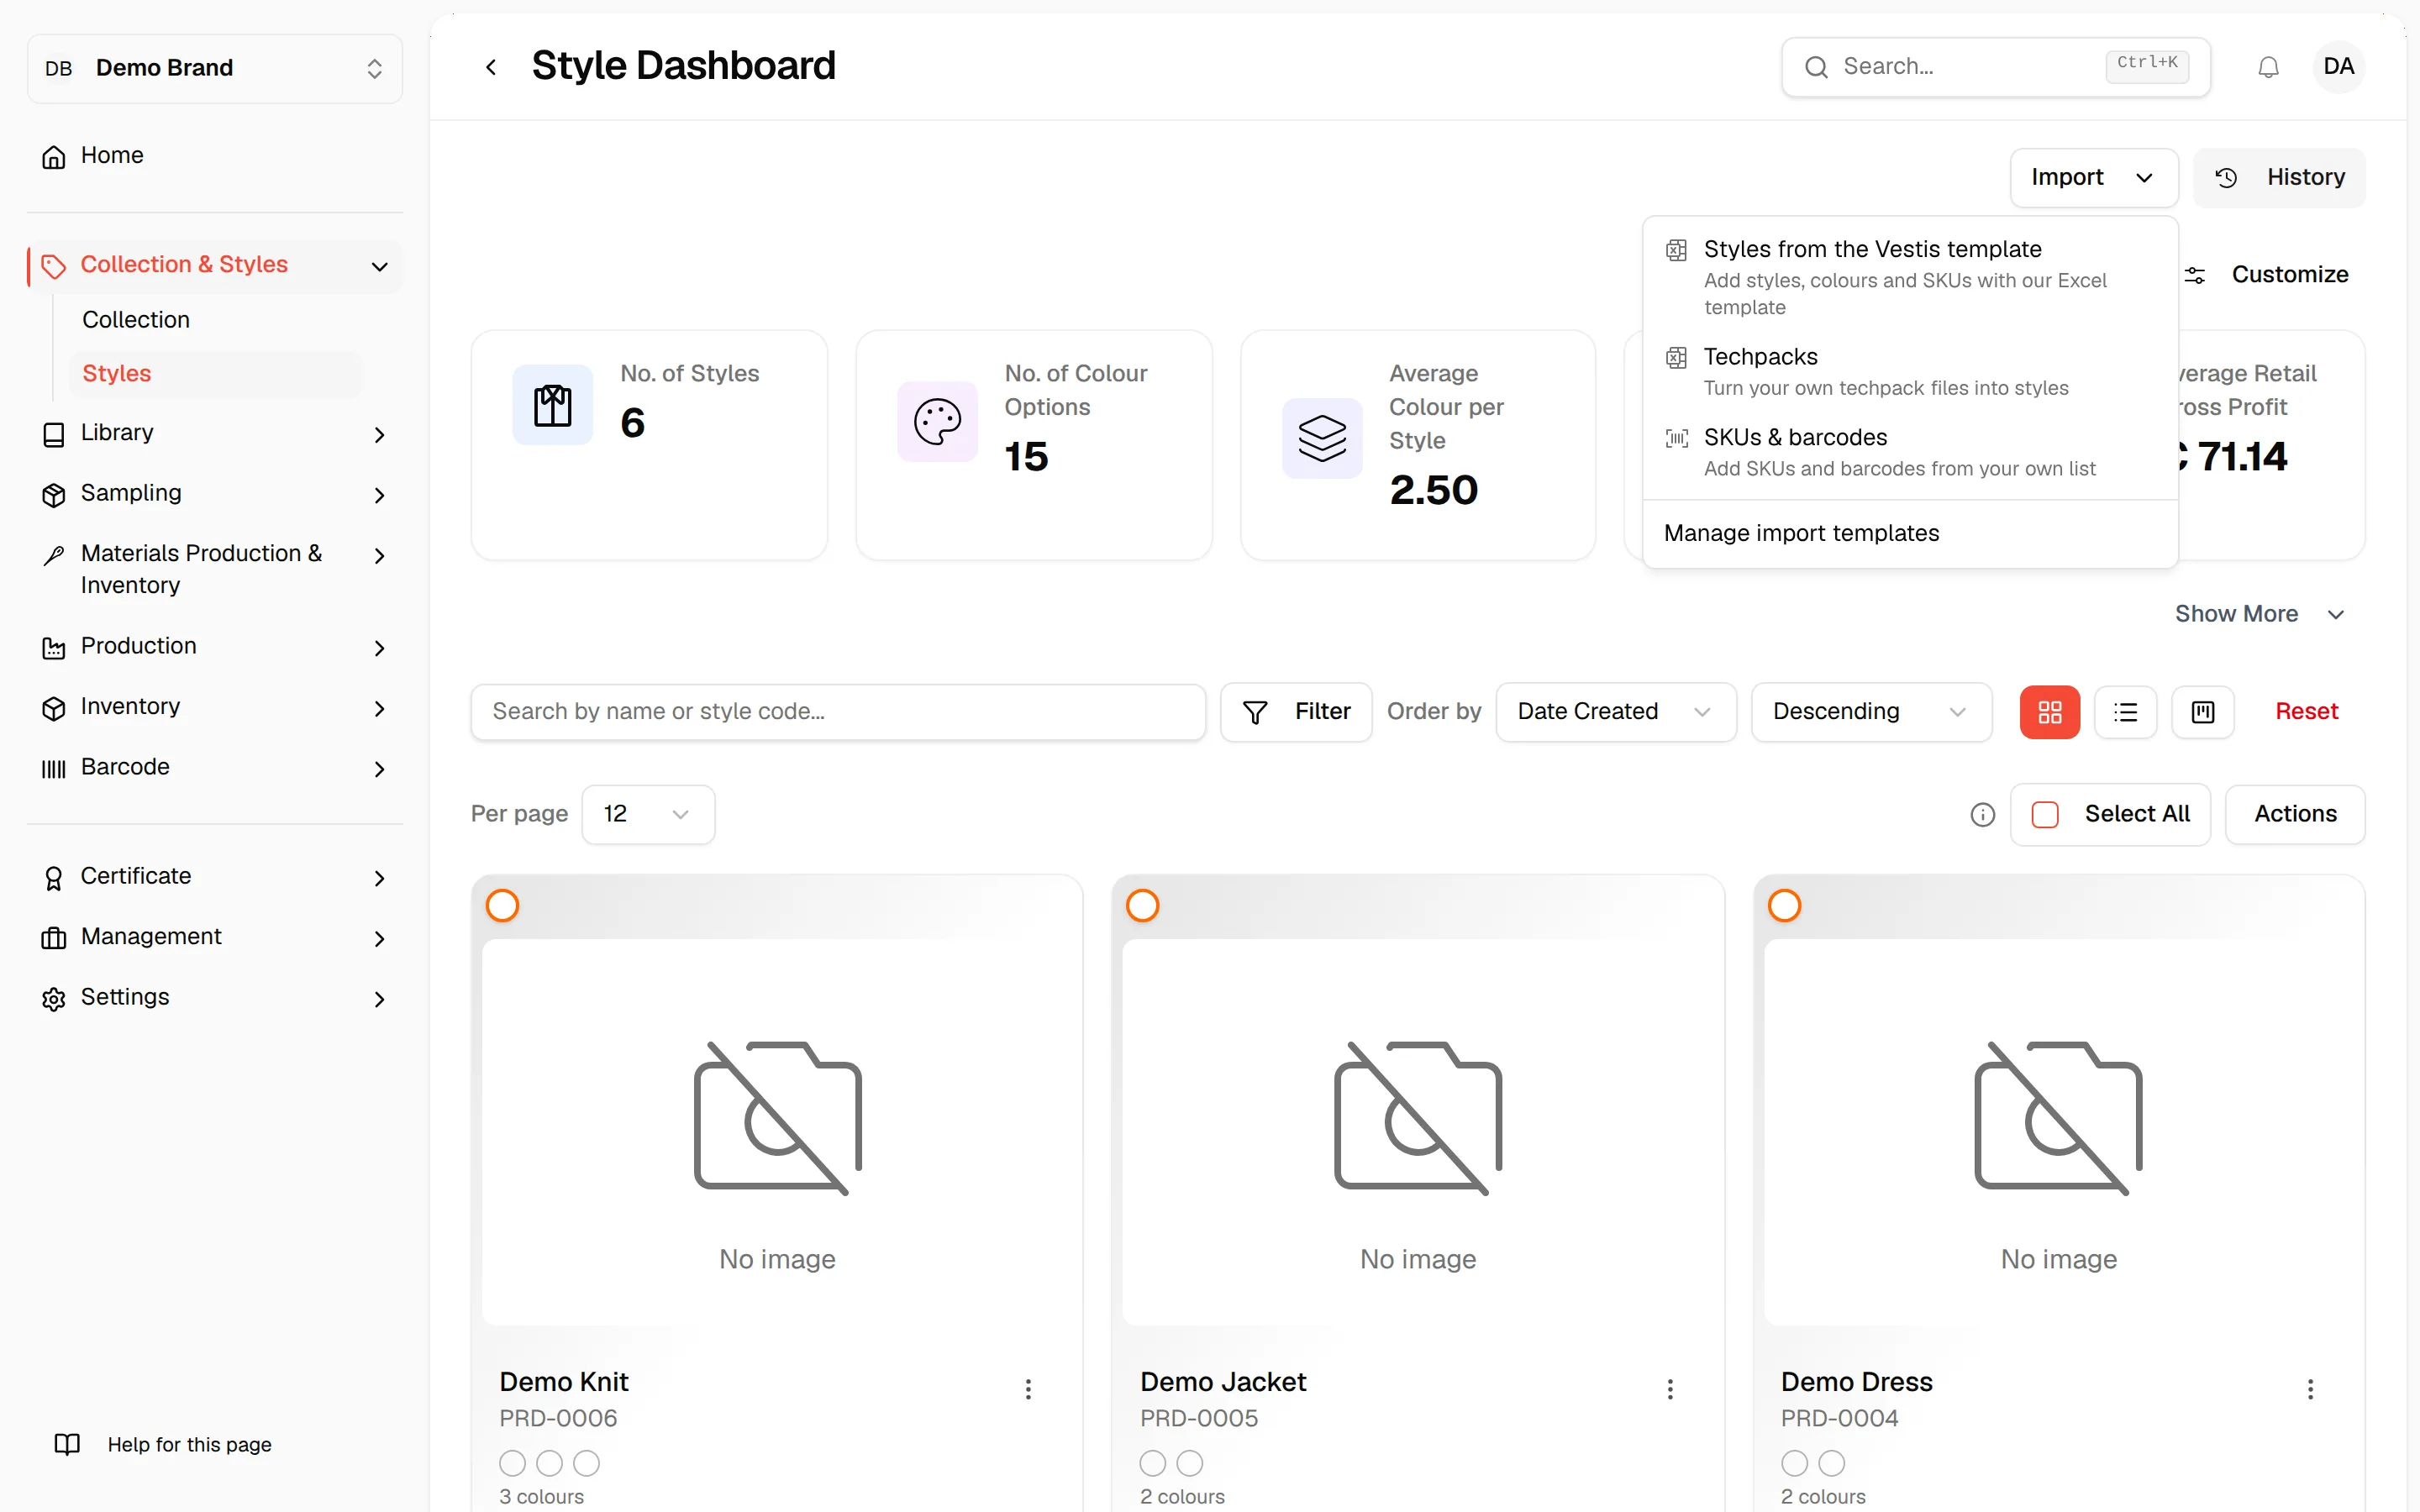The width and height of the screenshot is (2420, 1512).
Task: Open the Demo Brand switcher
Action: 214,68
